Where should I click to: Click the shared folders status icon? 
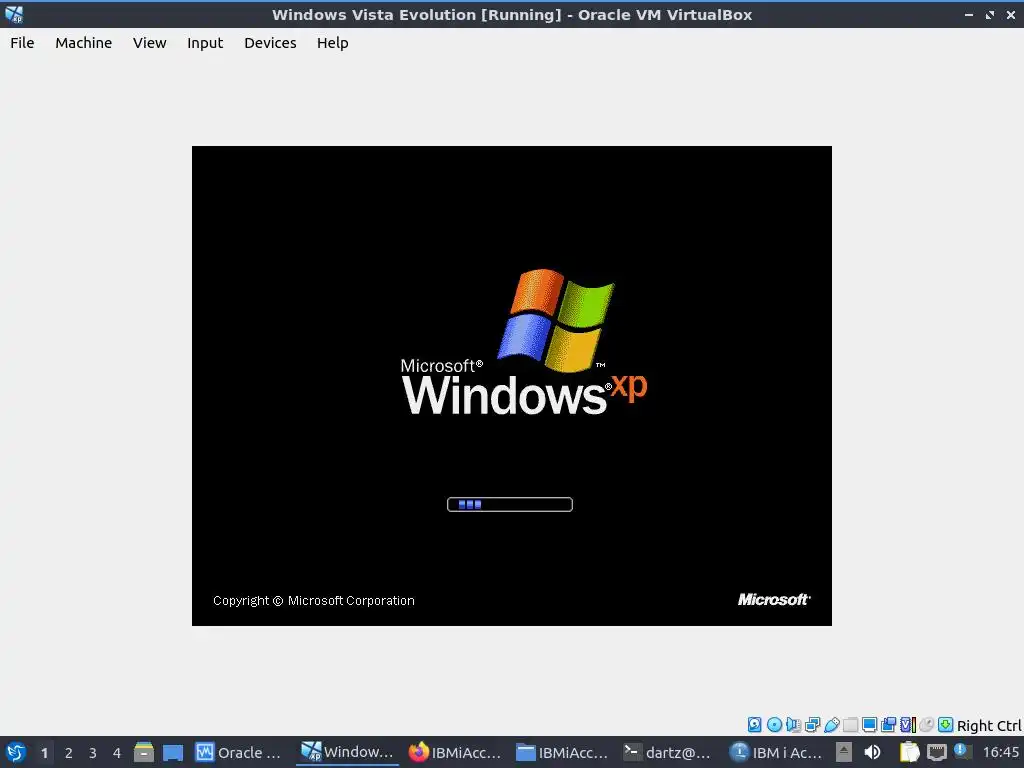point(850,724)
